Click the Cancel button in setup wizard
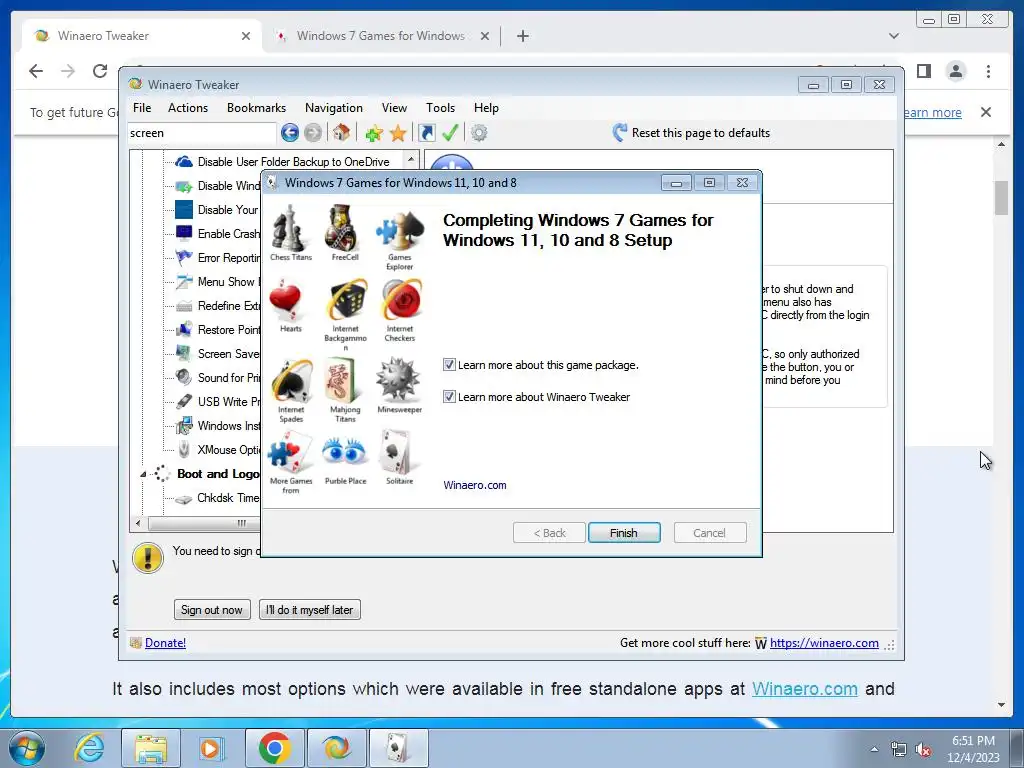Viewport: 1024px width, 768px height. (709, 533)
